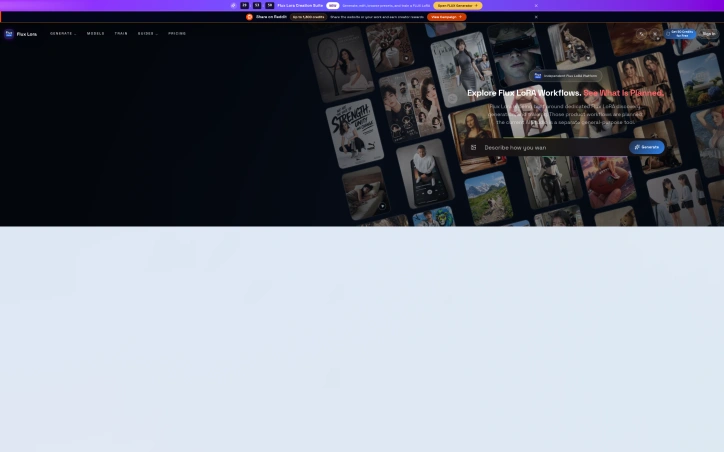Screen dimensions: 724x452
Task: Open the sleeping woman thumbnail
Action: (366, 193)
